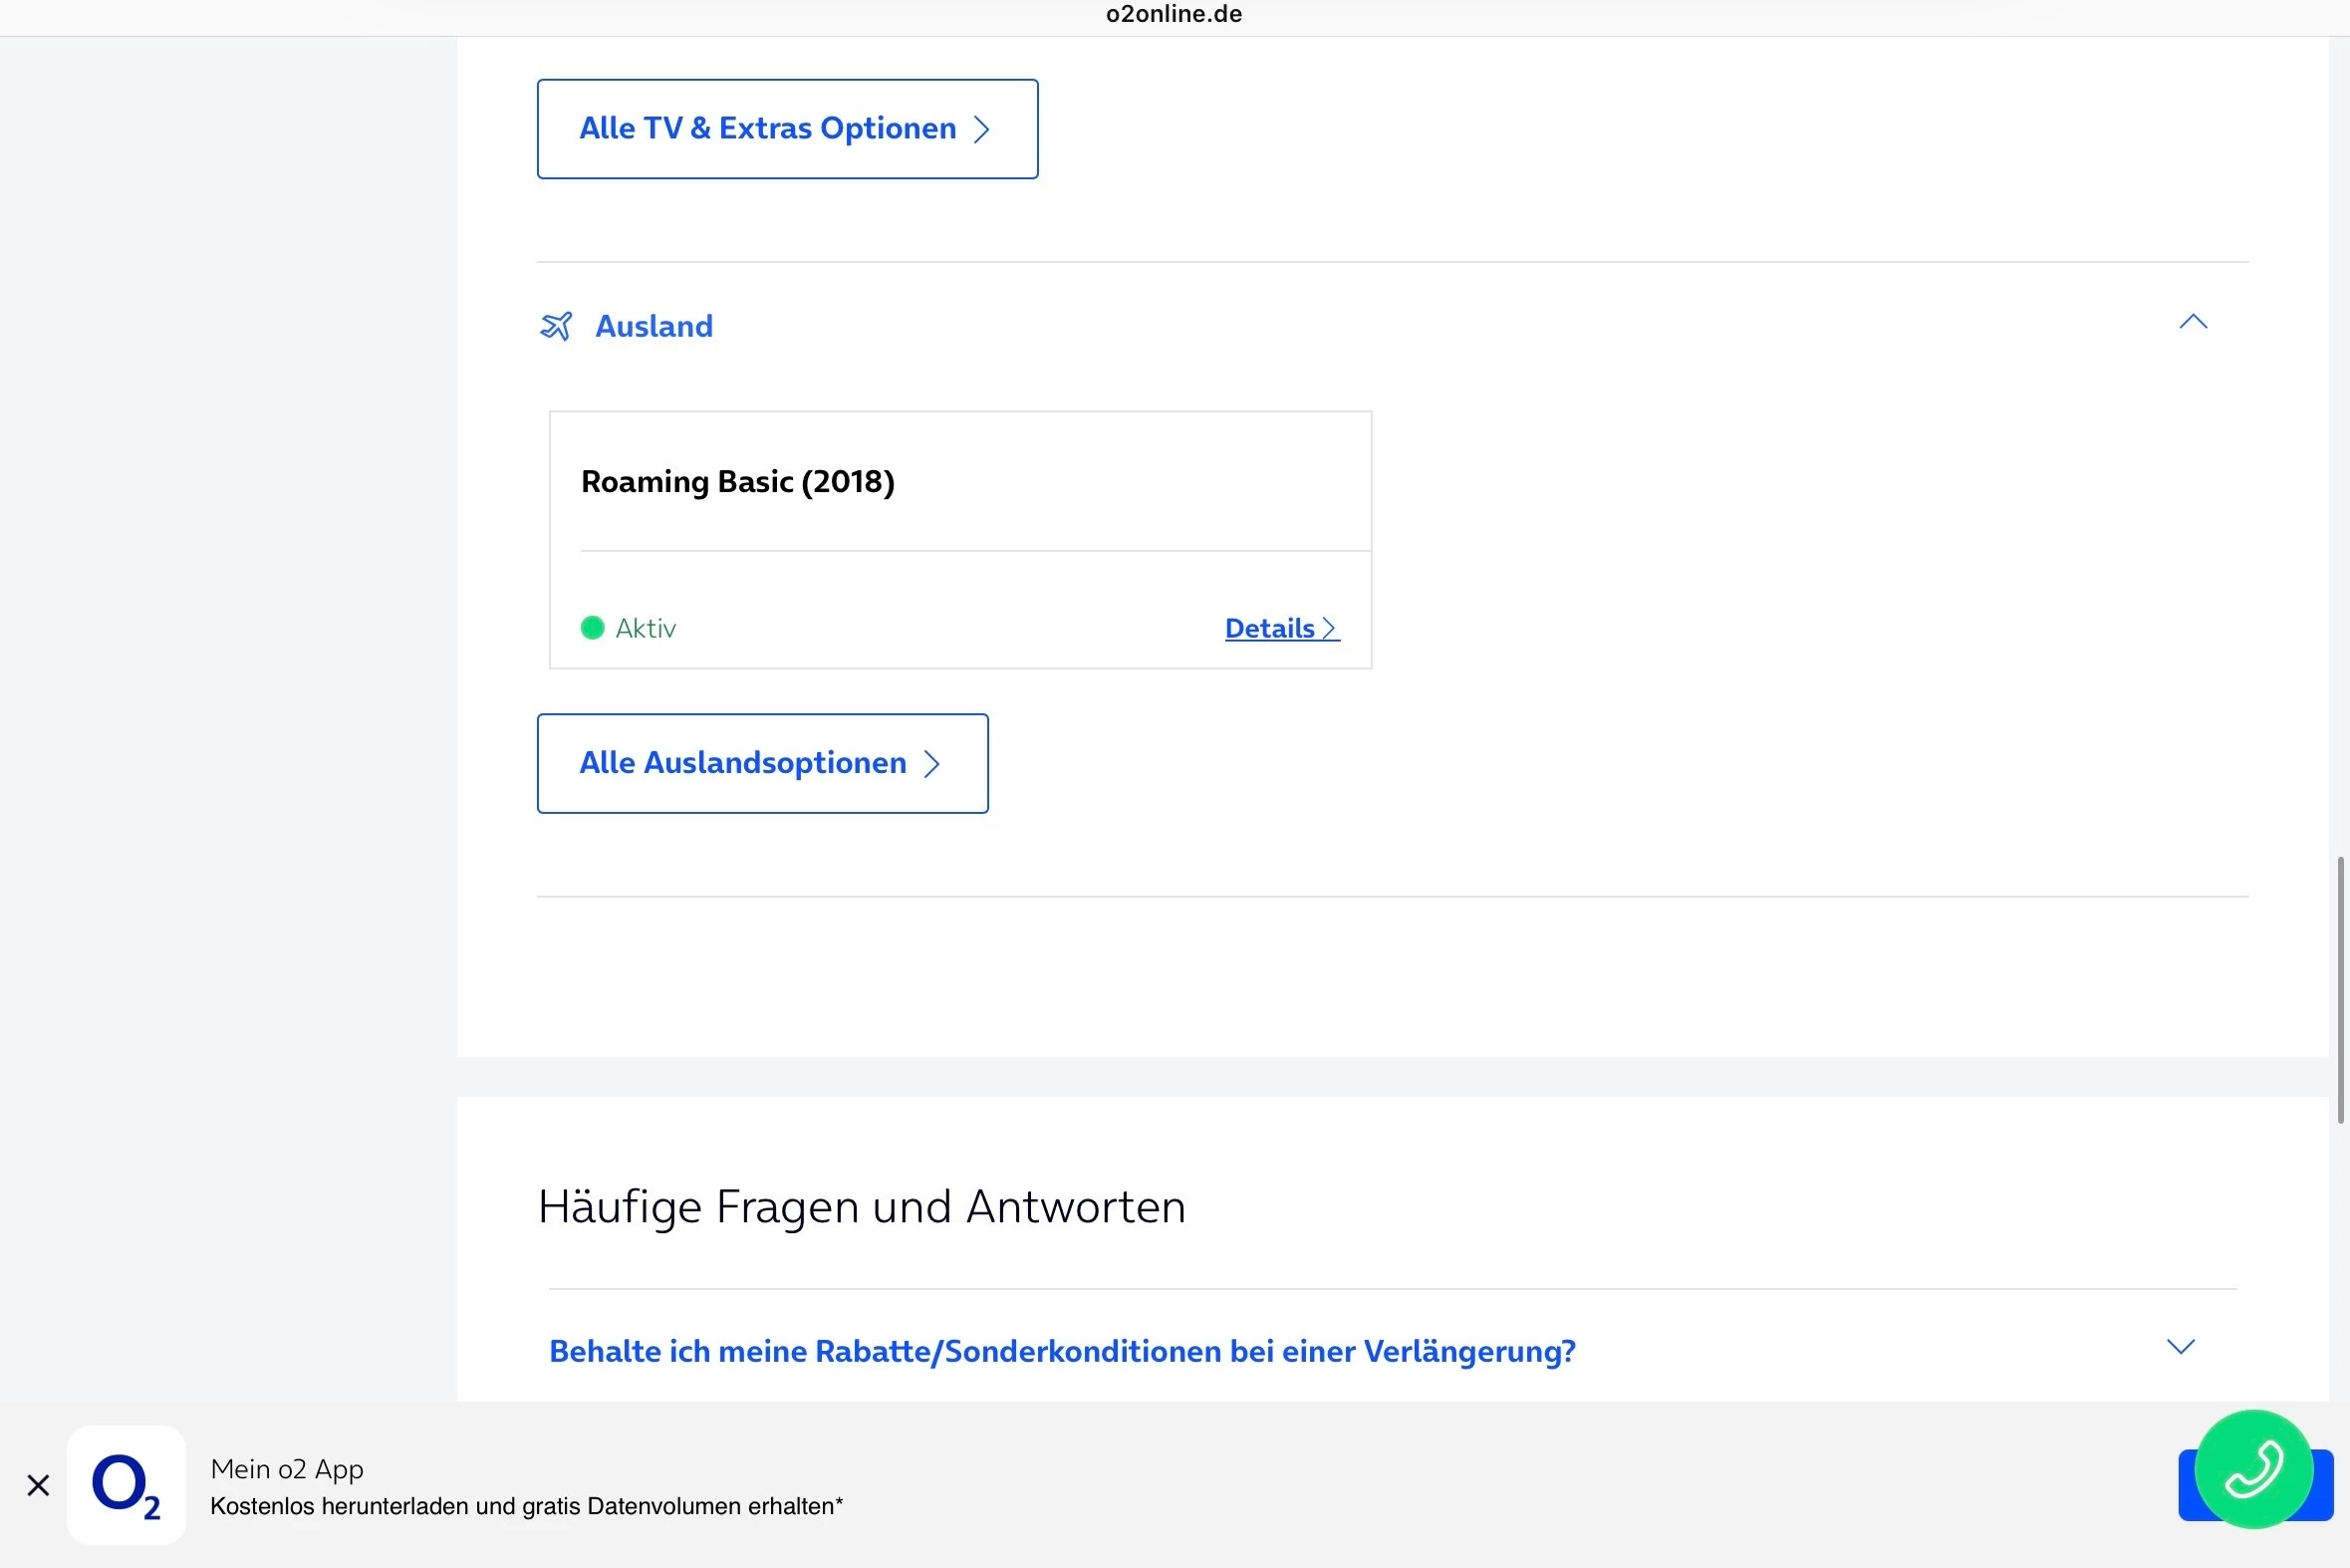Click the Ausland airplane icon
This screenshot has width=2350, height=1568.
point(557,326)
